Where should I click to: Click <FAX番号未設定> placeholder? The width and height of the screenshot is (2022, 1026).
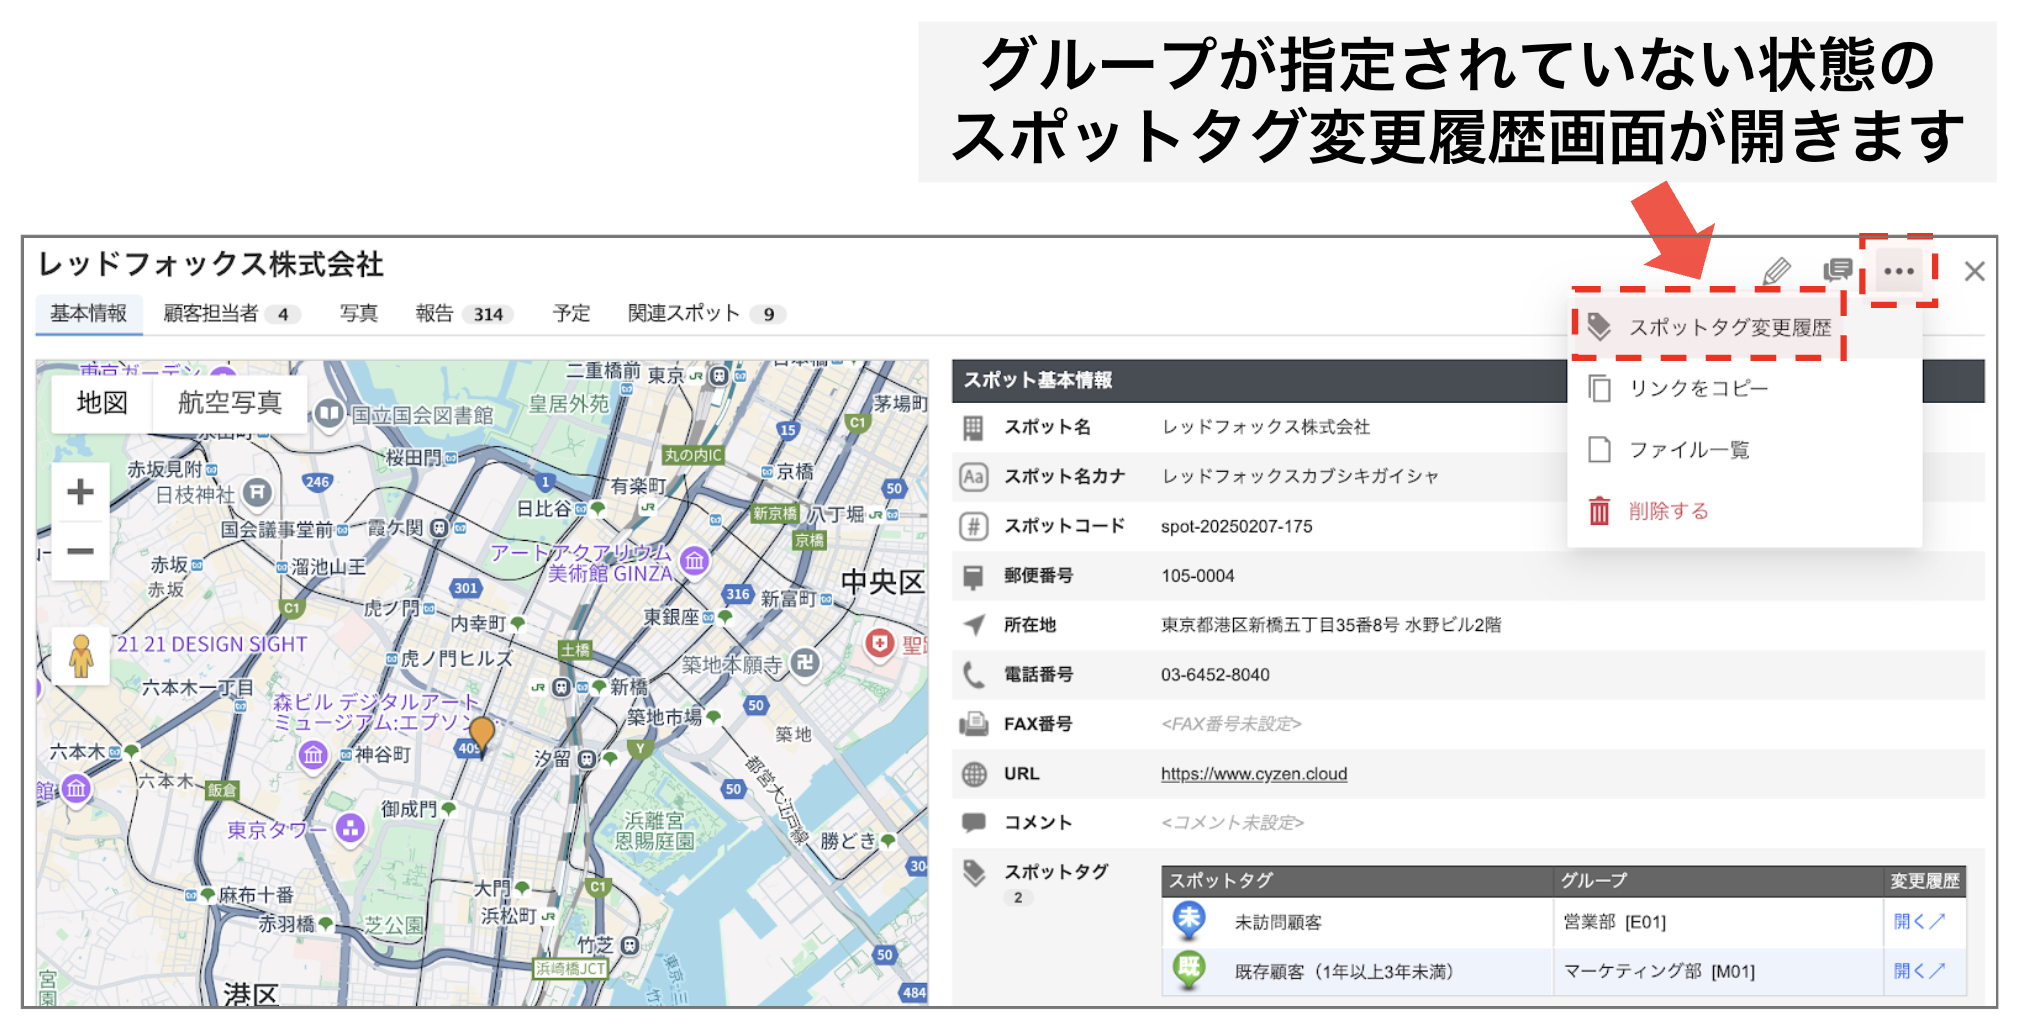tap(1231, 724)
